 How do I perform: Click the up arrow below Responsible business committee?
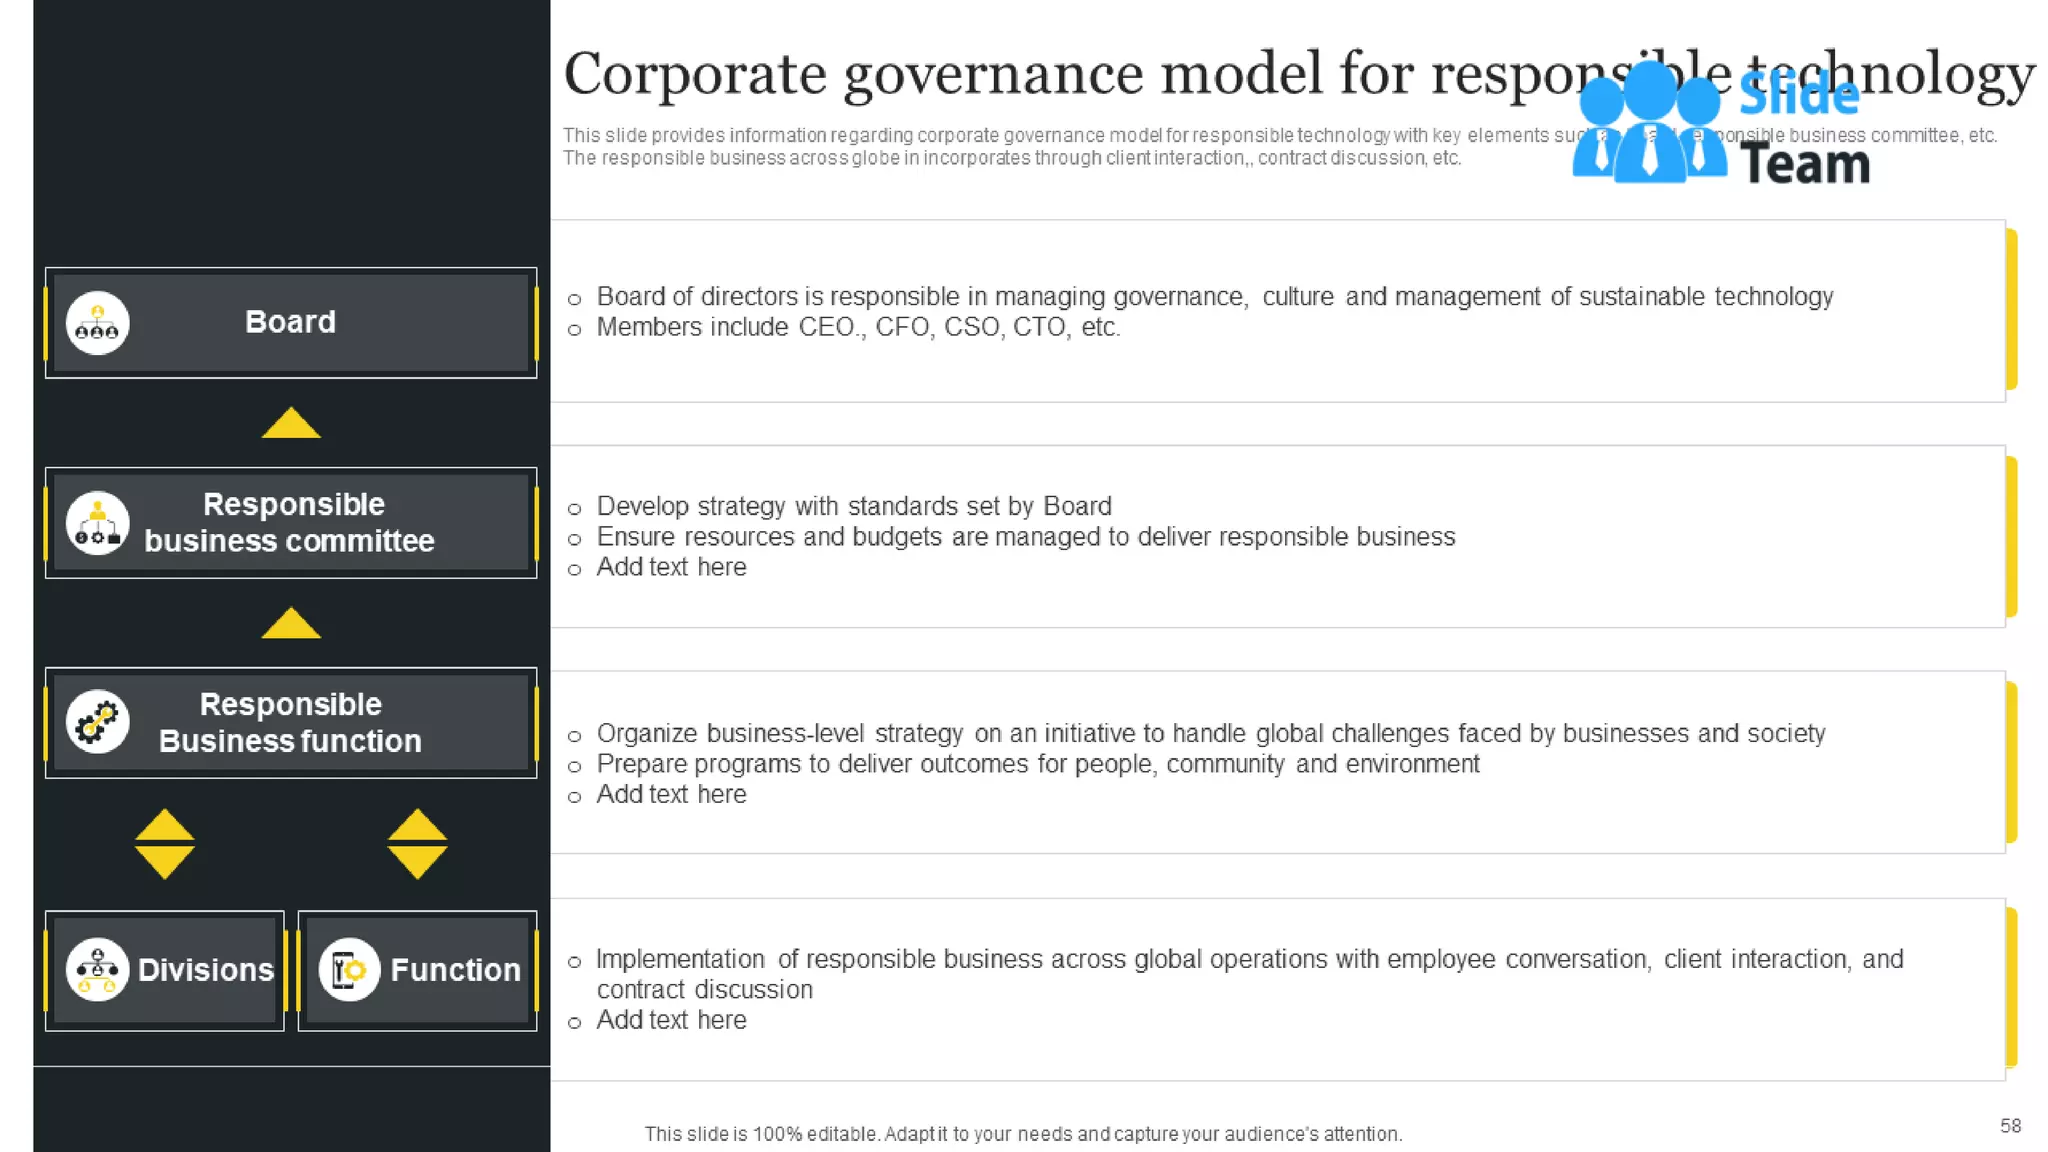click(x=291, y=622)
